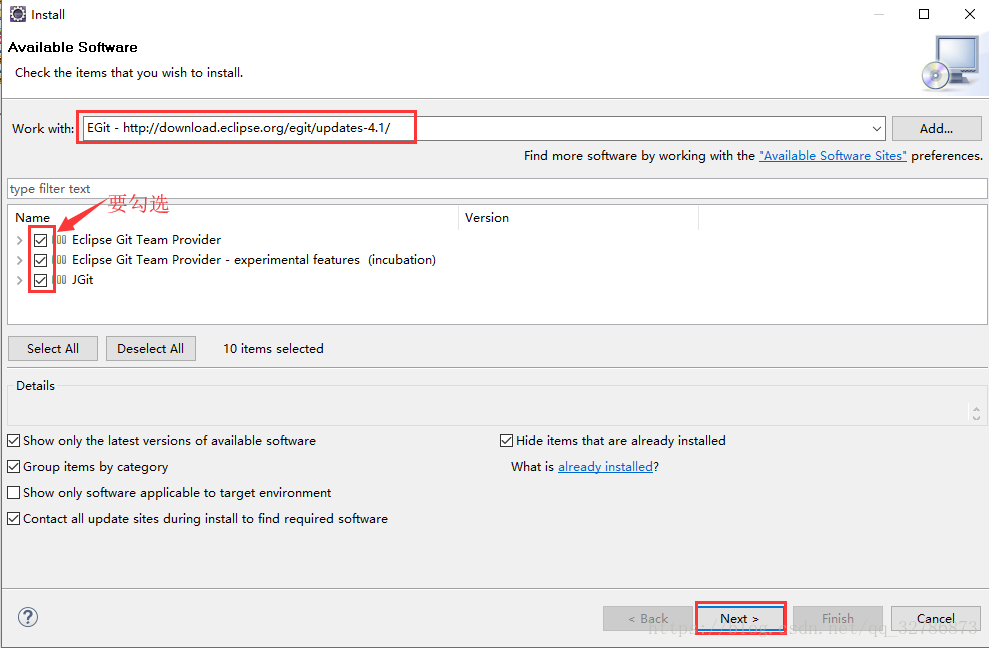The height and width of the screenshot is (648, 989).
Task: Select the experimental features (incubation) row text
Action: click(254, 260)
